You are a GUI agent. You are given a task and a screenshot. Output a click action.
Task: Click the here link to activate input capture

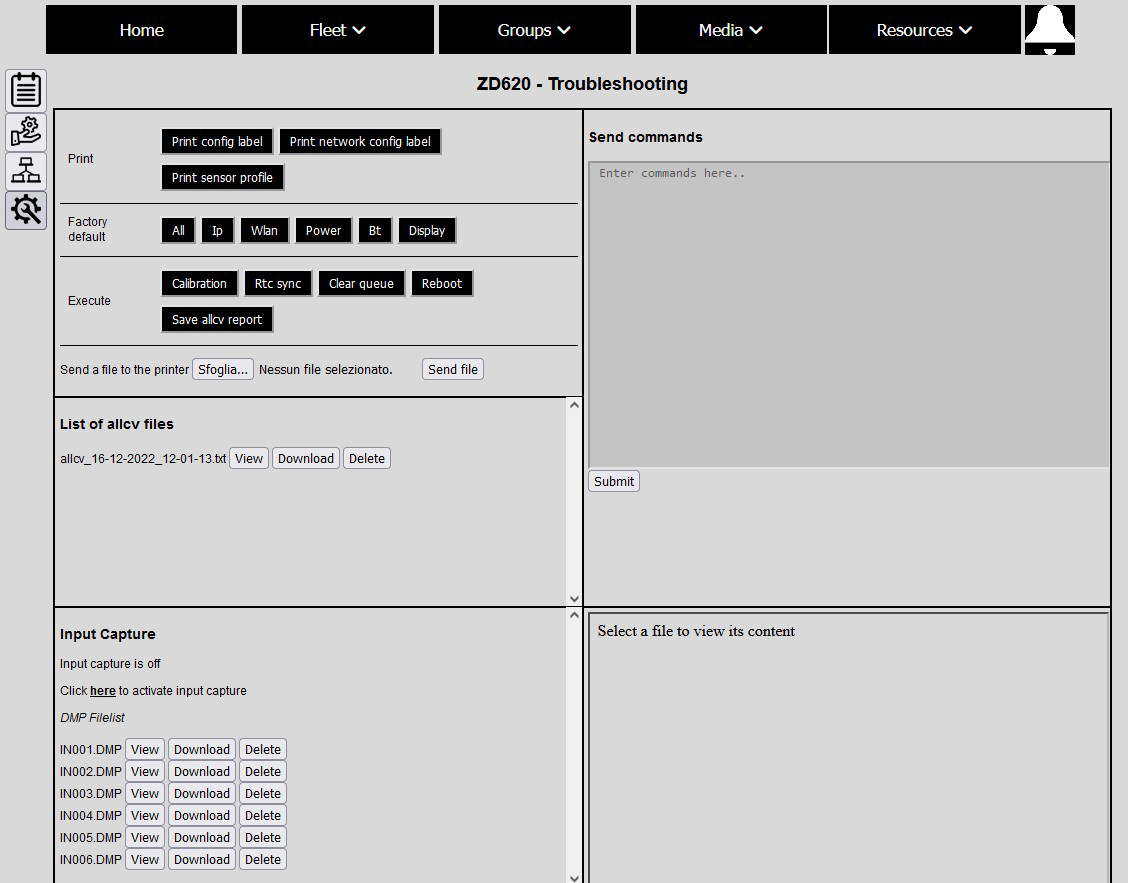(103, 691)
